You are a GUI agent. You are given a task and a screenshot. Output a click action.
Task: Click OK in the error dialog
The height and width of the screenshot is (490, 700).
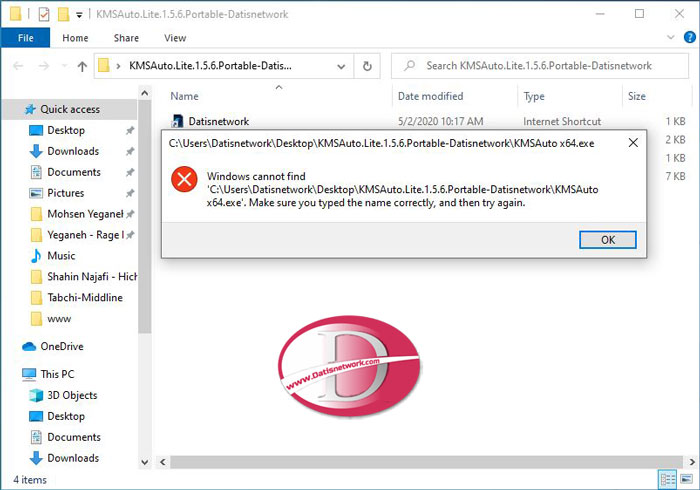[x=608, y=240]
